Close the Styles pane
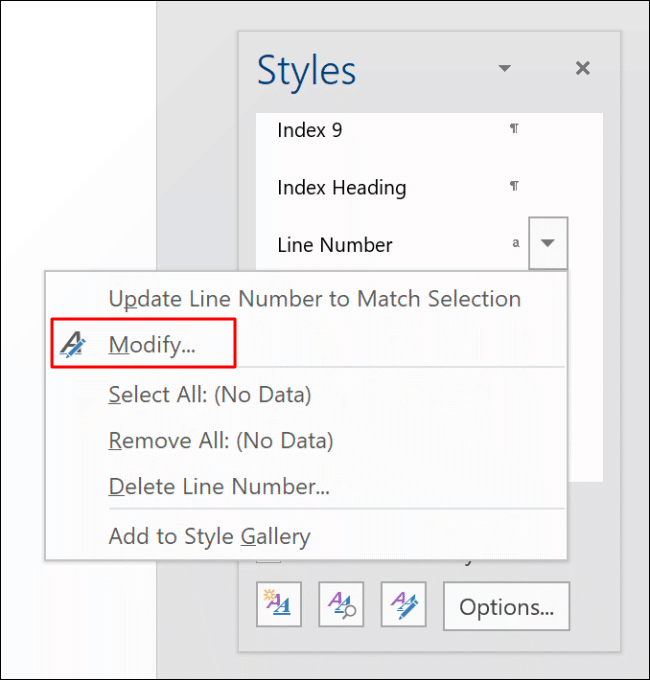Screen dimensions: 650x680 [583, 69]
